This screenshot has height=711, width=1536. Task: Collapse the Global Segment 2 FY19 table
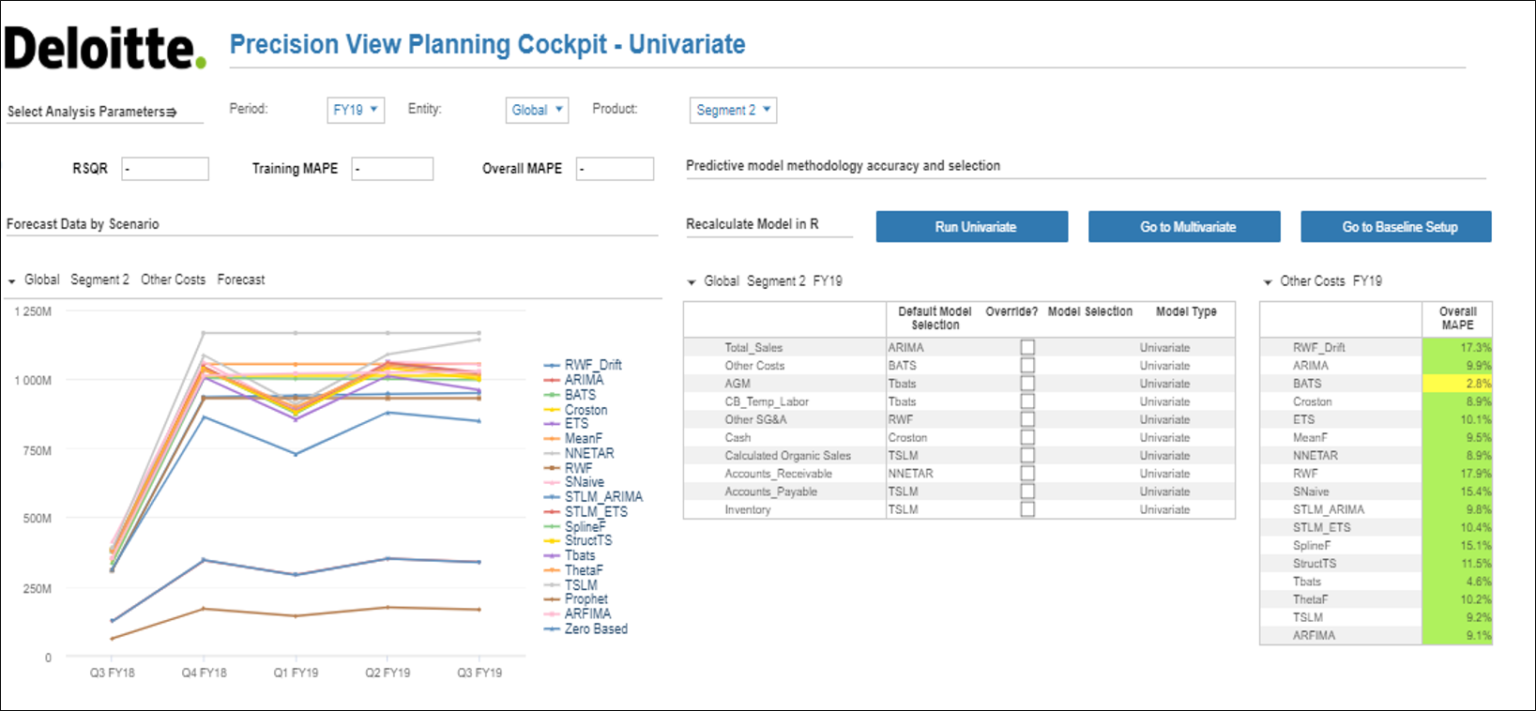[691, 282]
